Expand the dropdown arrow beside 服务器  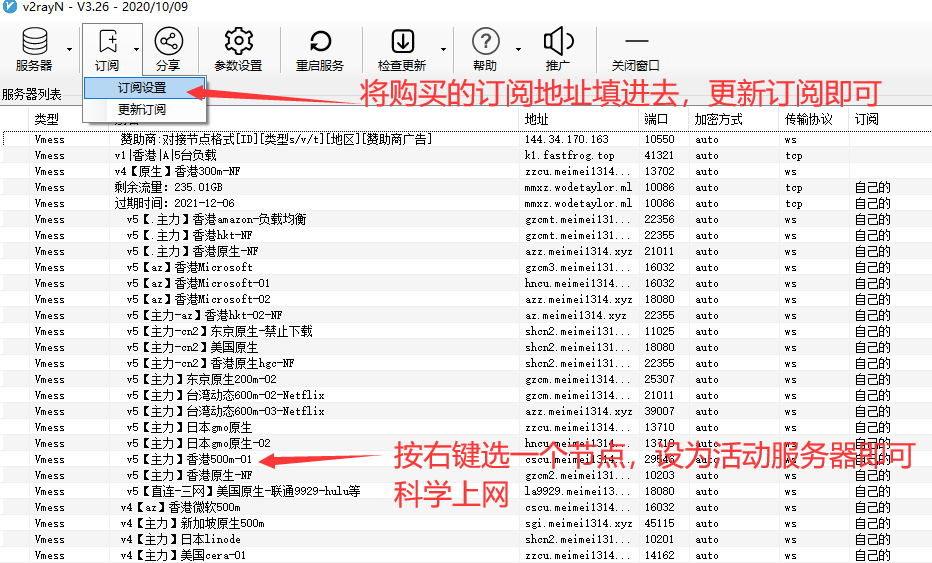(x=69, y=49)
